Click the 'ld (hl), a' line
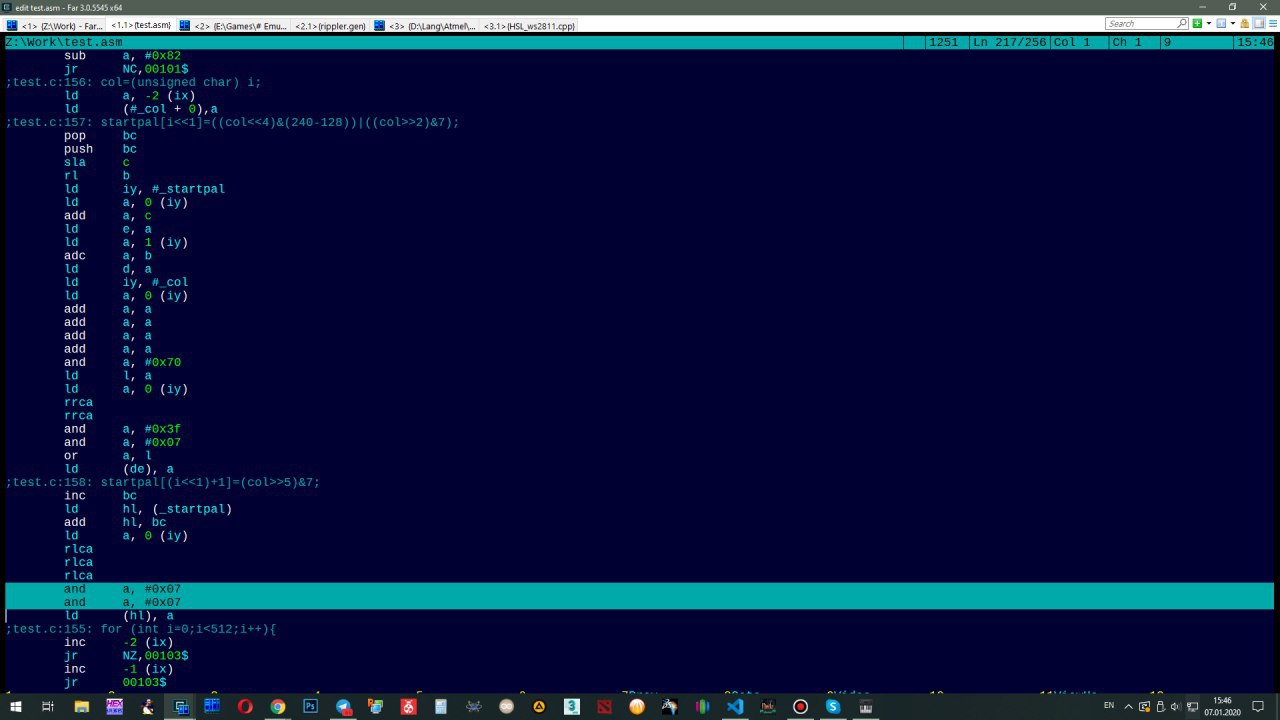This screenshot has width=1280, height=720. [x=119, y=616]
